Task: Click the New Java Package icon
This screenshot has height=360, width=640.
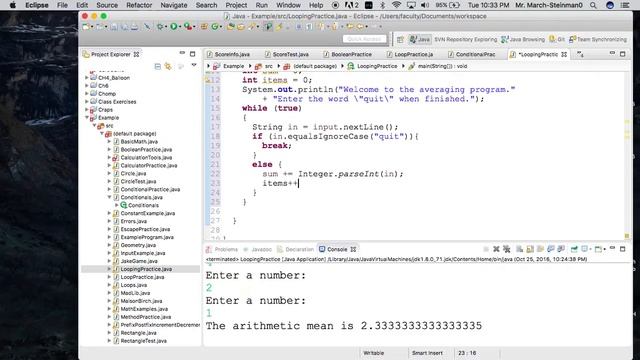Action: tap(204, 27)
